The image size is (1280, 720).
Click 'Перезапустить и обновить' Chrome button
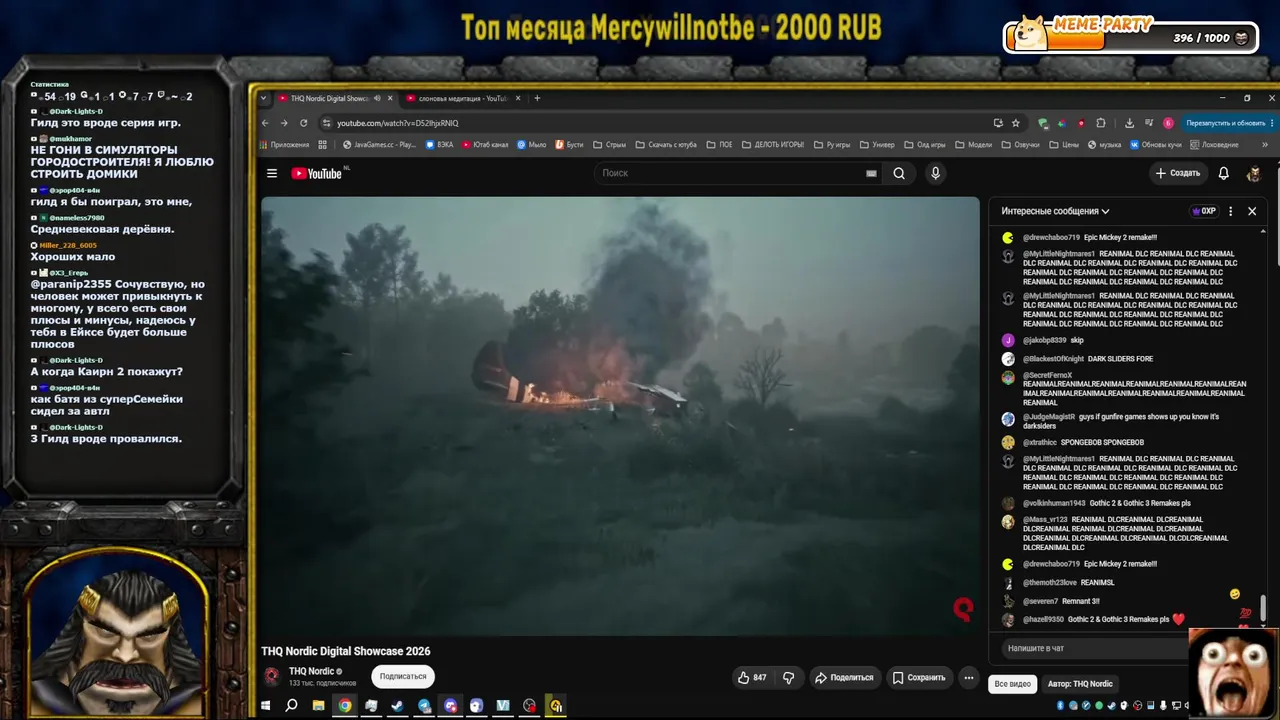[x=1226, y=123]
